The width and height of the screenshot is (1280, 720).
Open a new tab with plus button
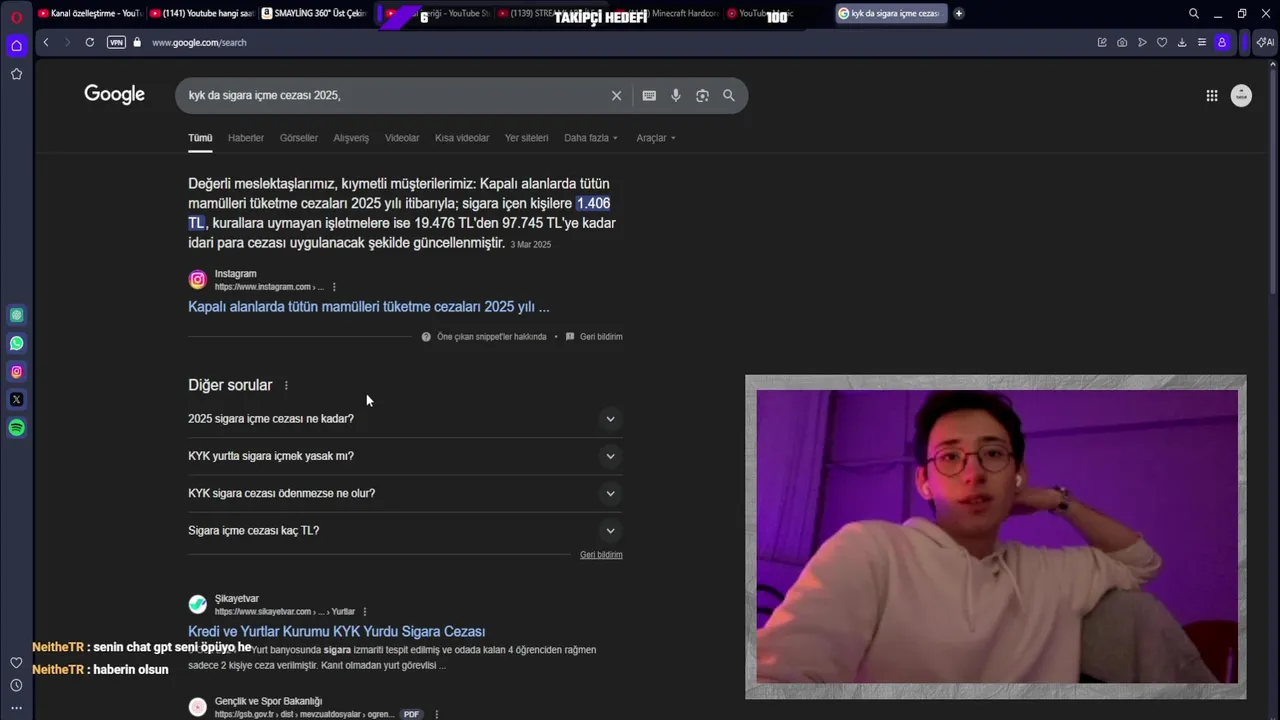pos(959,13)
